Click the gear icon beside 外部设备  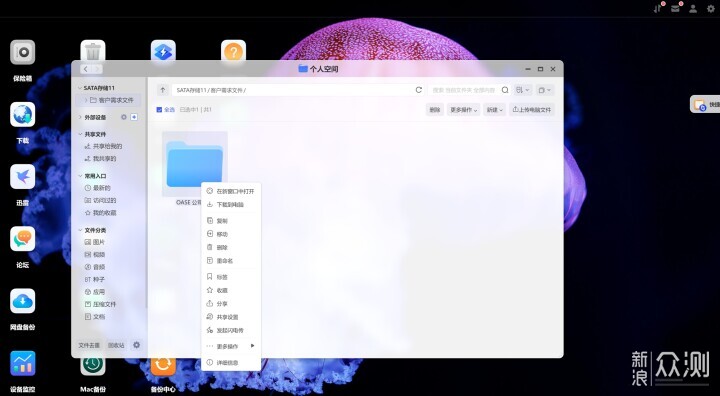coord(124,117)
